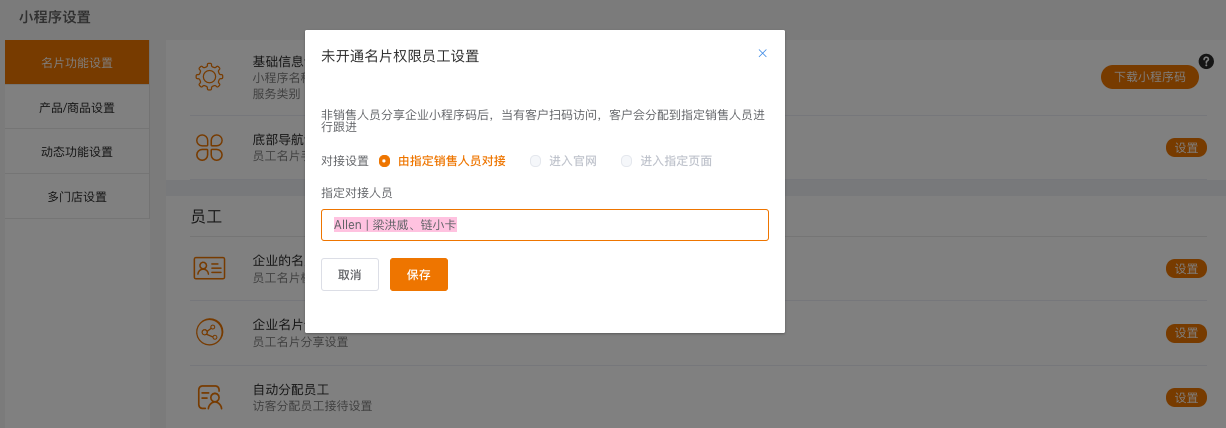Click the basic info gear icon
The image size is (1226, 428).
209,77
